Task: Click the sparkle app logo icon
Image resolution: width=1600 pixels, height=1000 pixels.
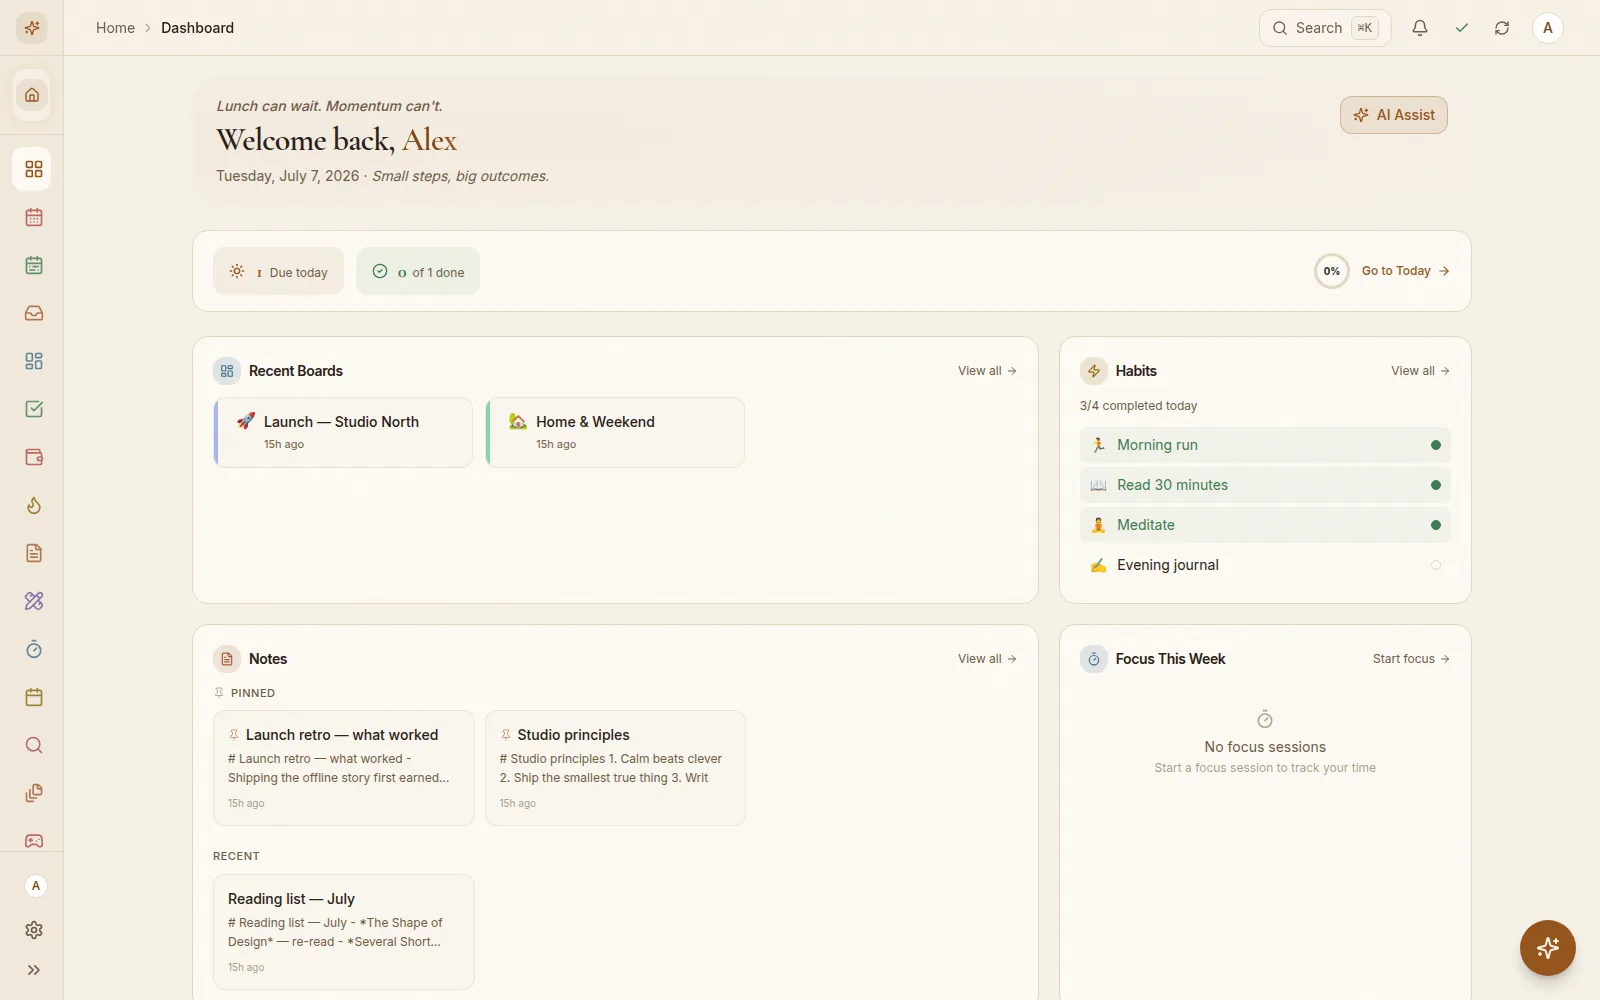Action: click(x=32, y=28)
